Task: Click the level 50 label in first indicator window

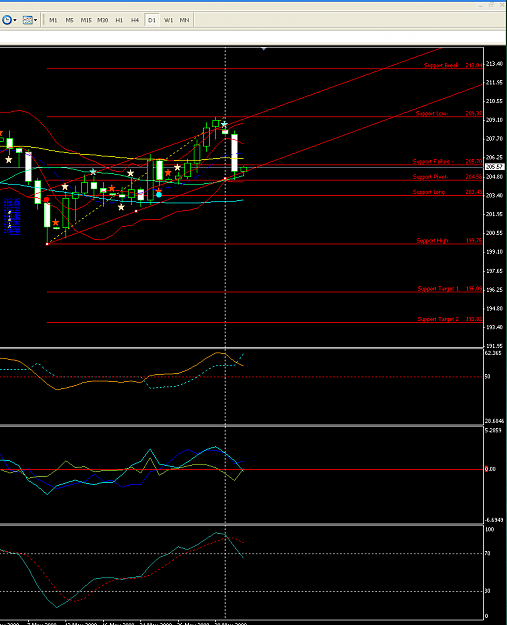Action: pos(487,376)
